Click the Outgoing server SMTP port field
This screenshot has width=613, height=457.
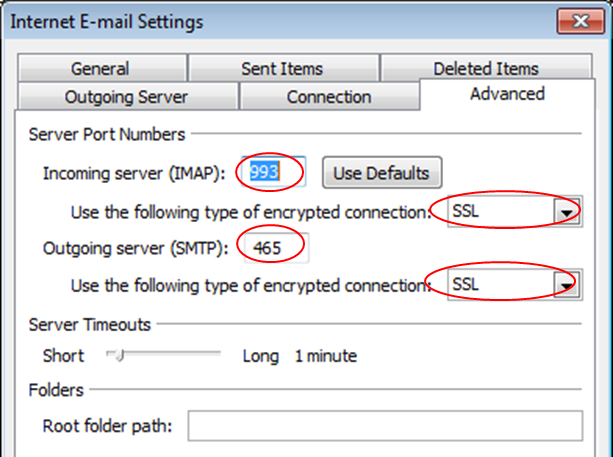[x=276, y=248]
